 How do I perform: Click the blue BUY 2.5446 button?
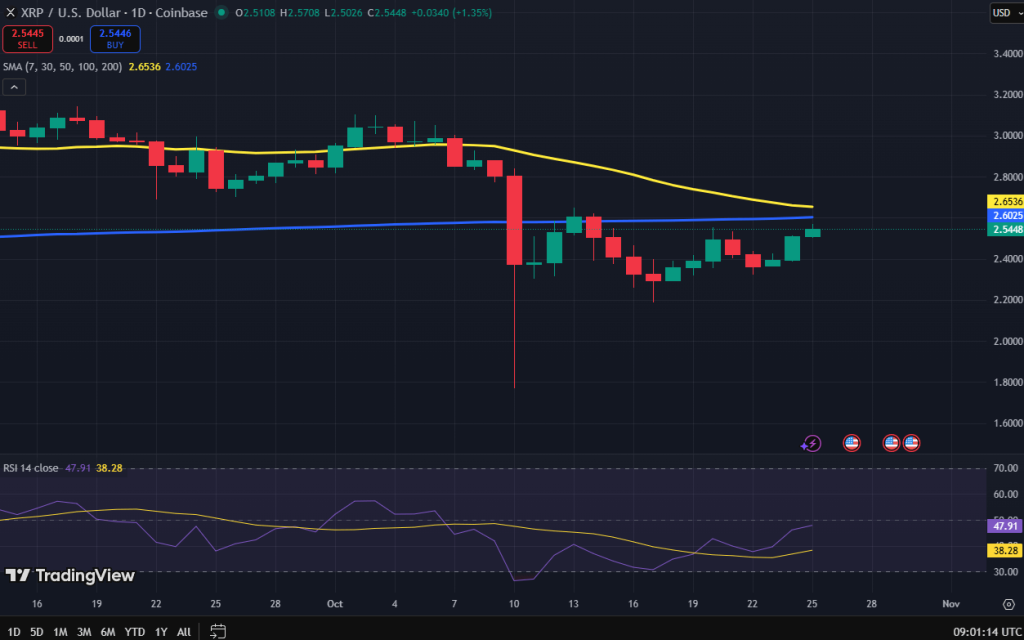tap(115, 39)
